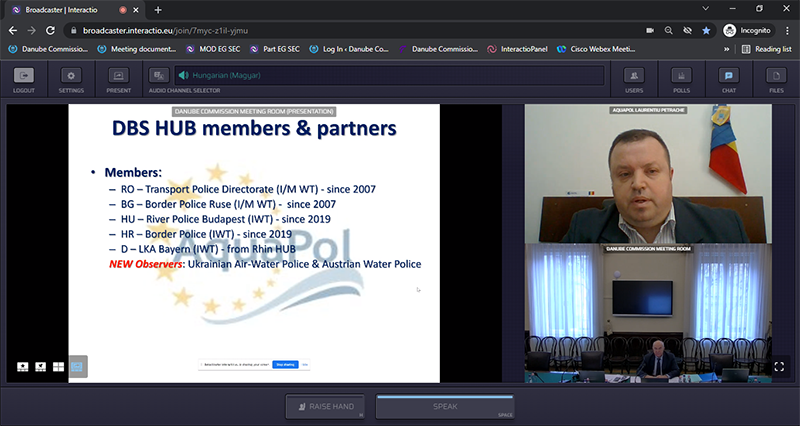Mute the Hungarian channel speaker icon
Screen dimensions: 800x426
(184, 76)
